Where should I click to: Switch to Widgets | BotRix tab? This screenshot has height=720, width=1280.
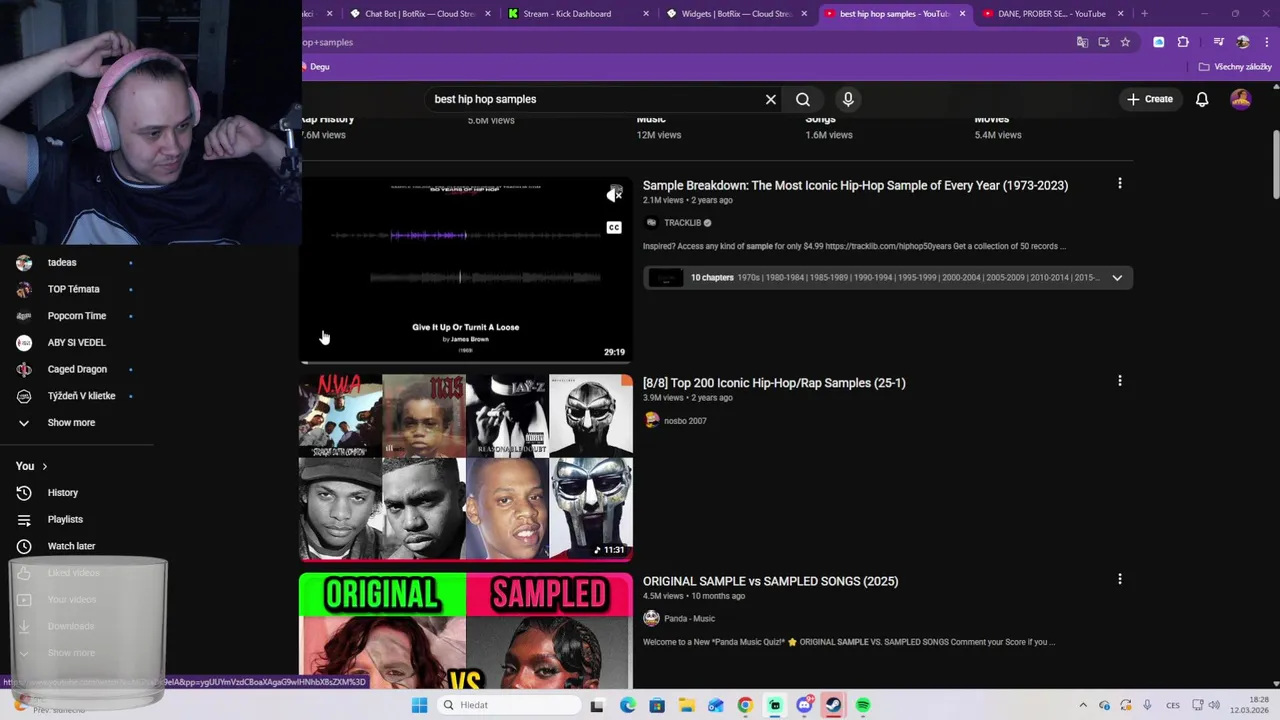[x=735, y=14]
